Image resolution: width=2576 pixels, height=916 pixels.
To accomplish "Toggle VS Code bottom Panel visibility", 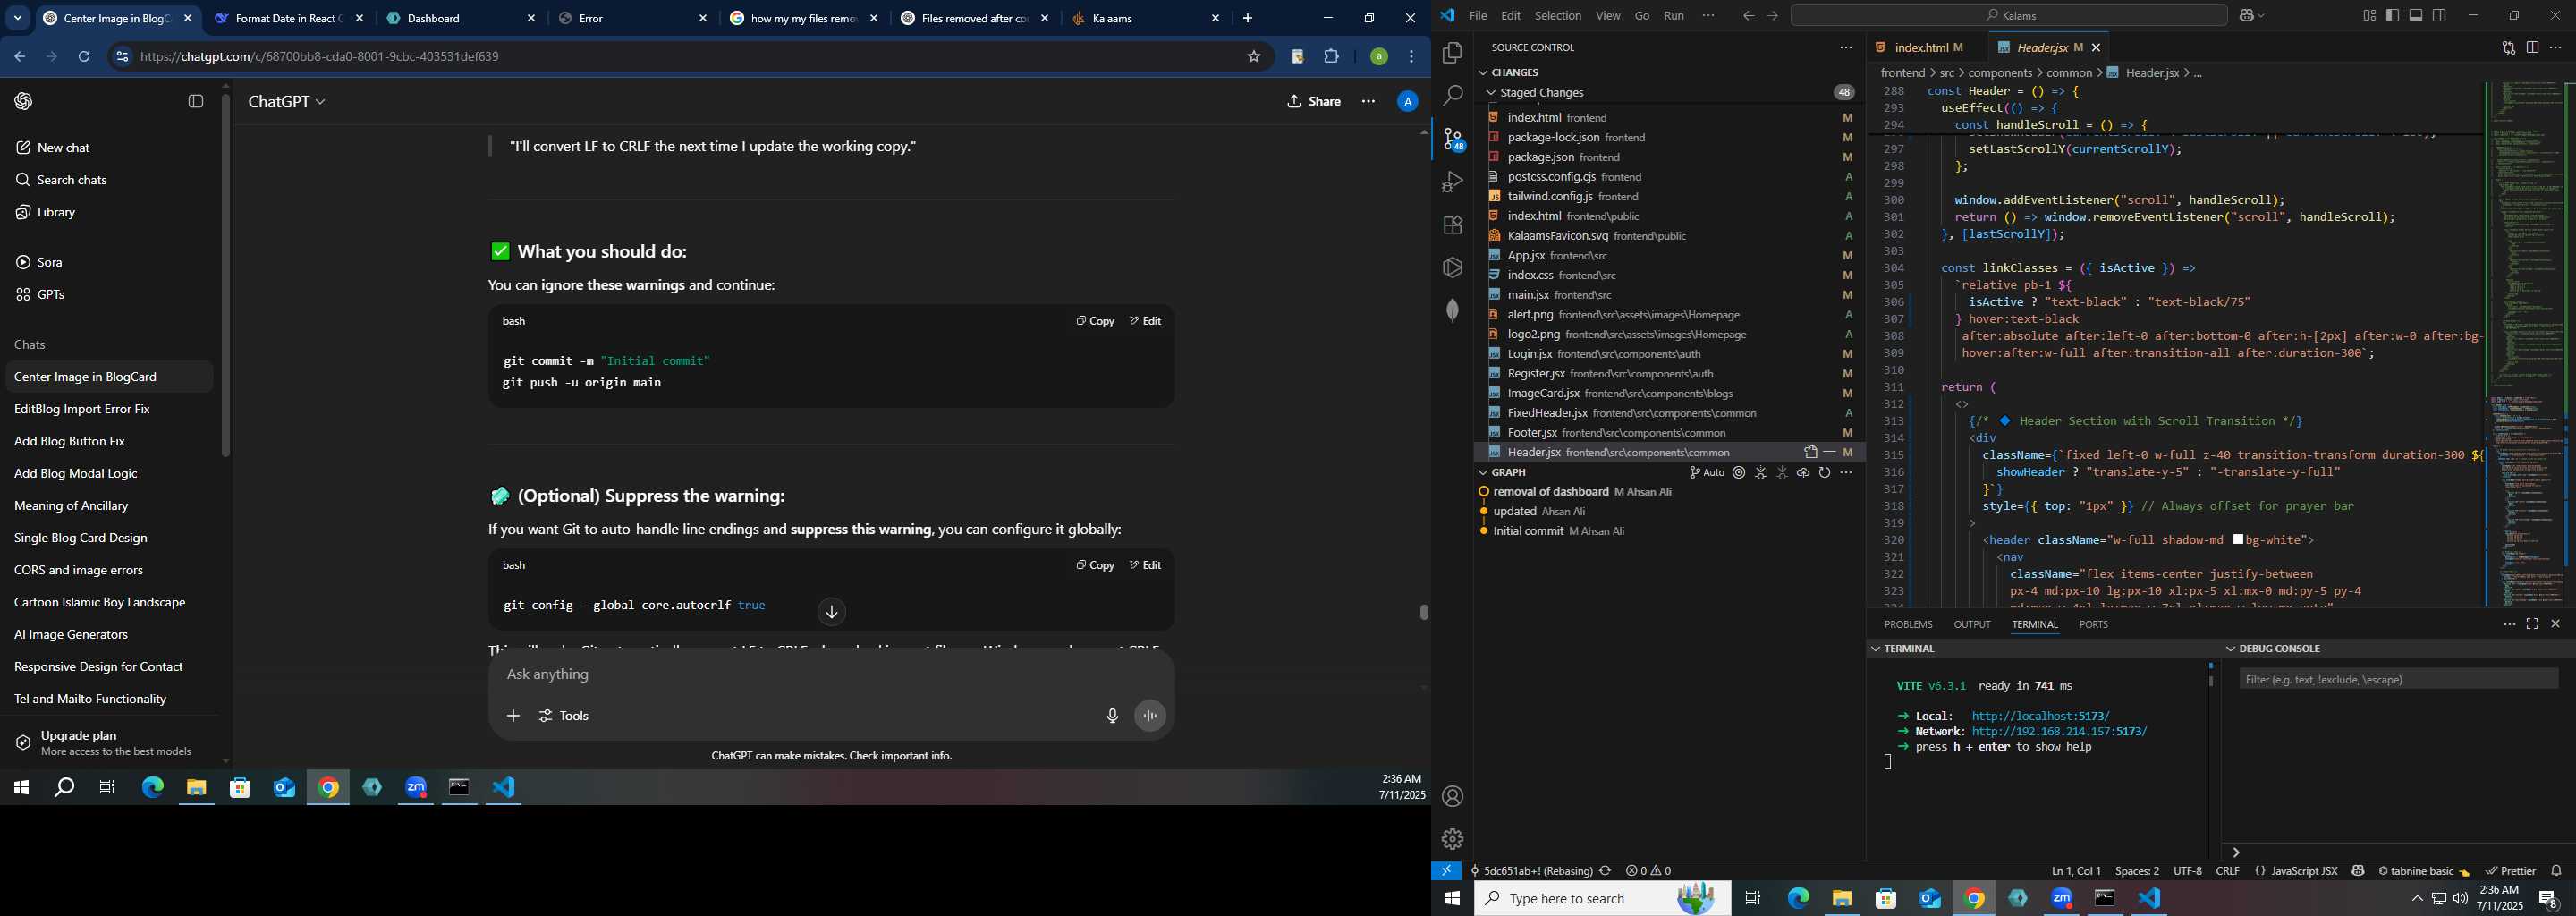I will (2416, 16).
